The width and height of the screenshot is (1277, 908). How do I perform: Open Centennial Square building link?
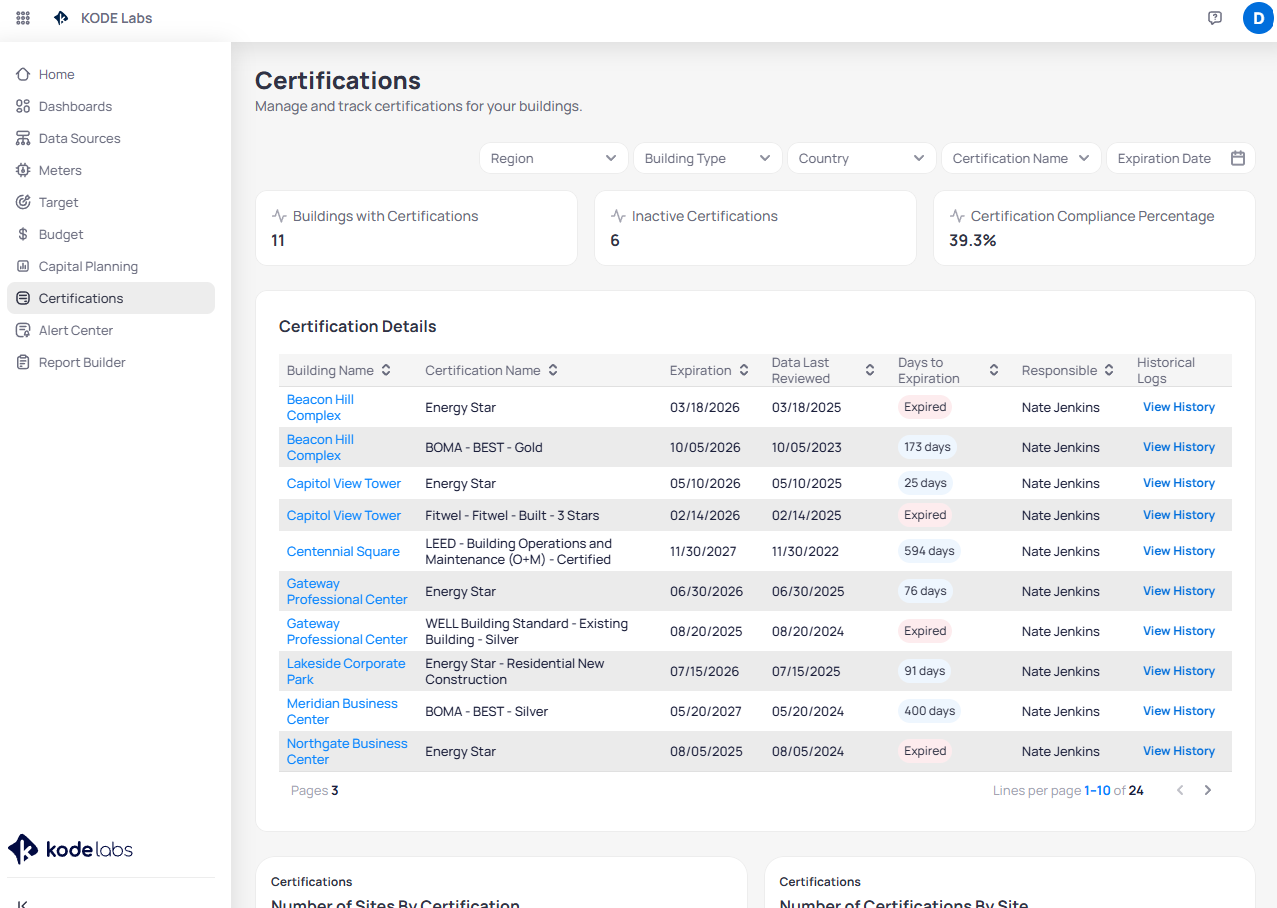(x=343, y=551)
